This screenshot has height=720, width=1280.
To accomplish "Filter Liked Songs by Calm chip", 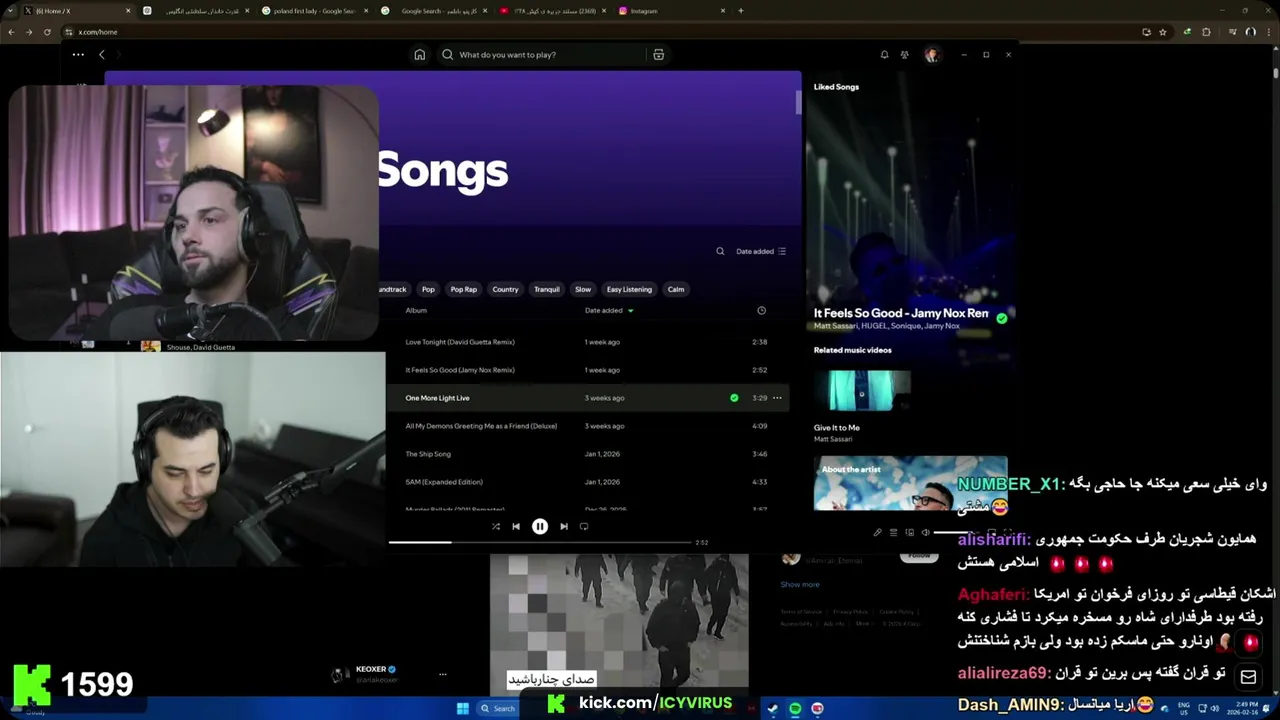I will pyautogui.click(x=676, y=289).
